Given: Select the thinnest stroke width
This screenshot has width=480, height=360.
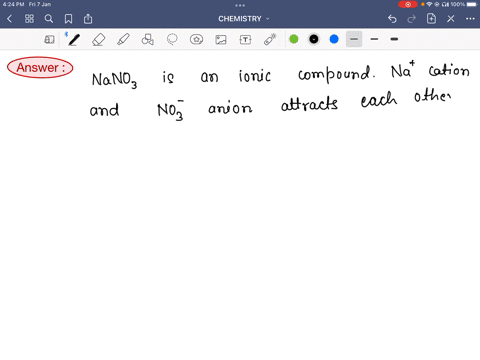Looking at the screenshot, I should click(354, 39).
